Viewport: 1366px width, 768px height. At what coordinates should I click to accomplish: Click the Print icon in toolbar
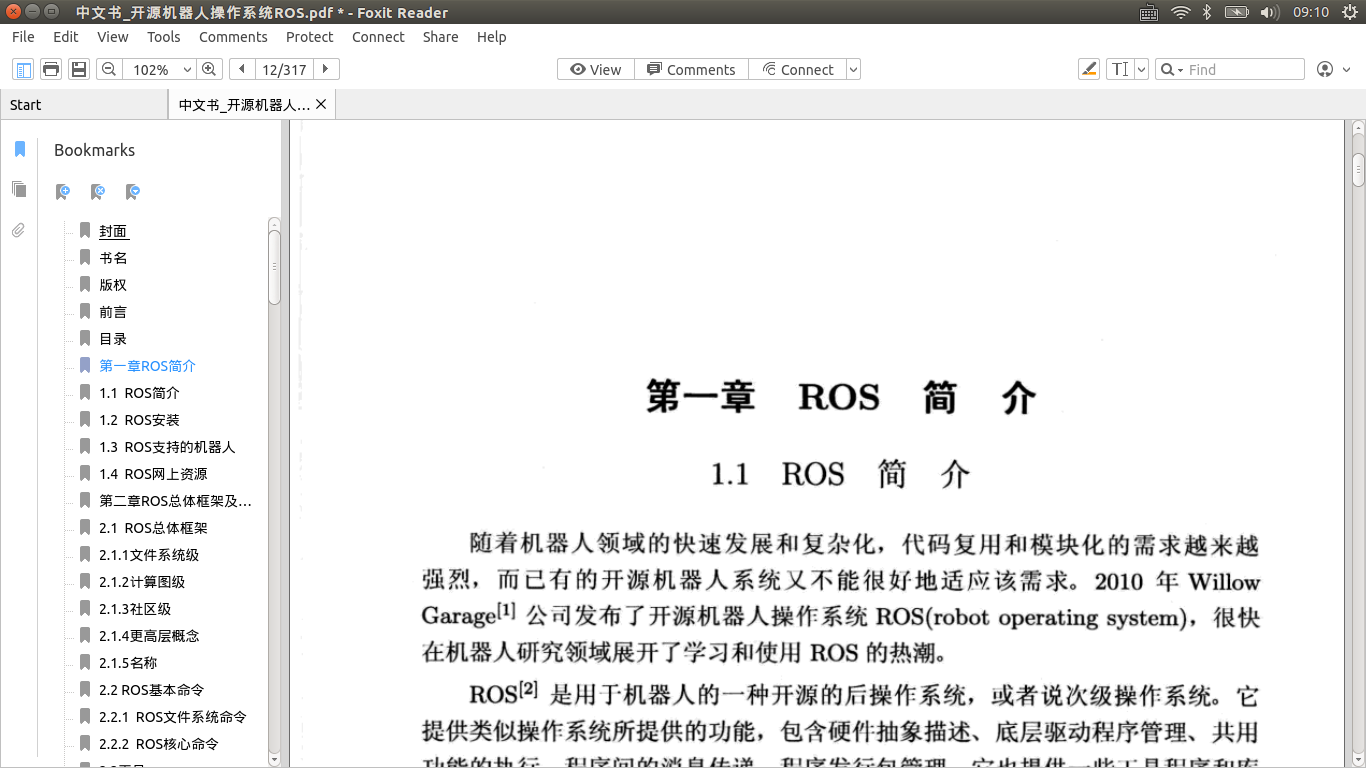(51, 69)
